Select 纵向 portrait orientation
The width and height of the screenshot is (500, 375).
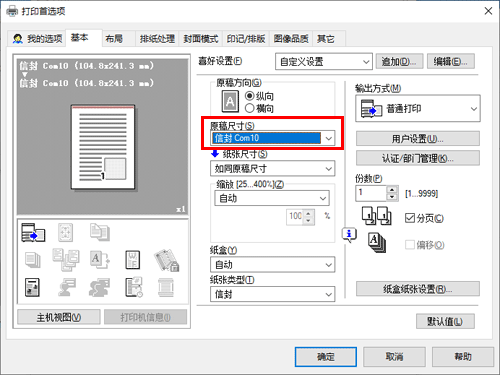click(x=250, y=96)
